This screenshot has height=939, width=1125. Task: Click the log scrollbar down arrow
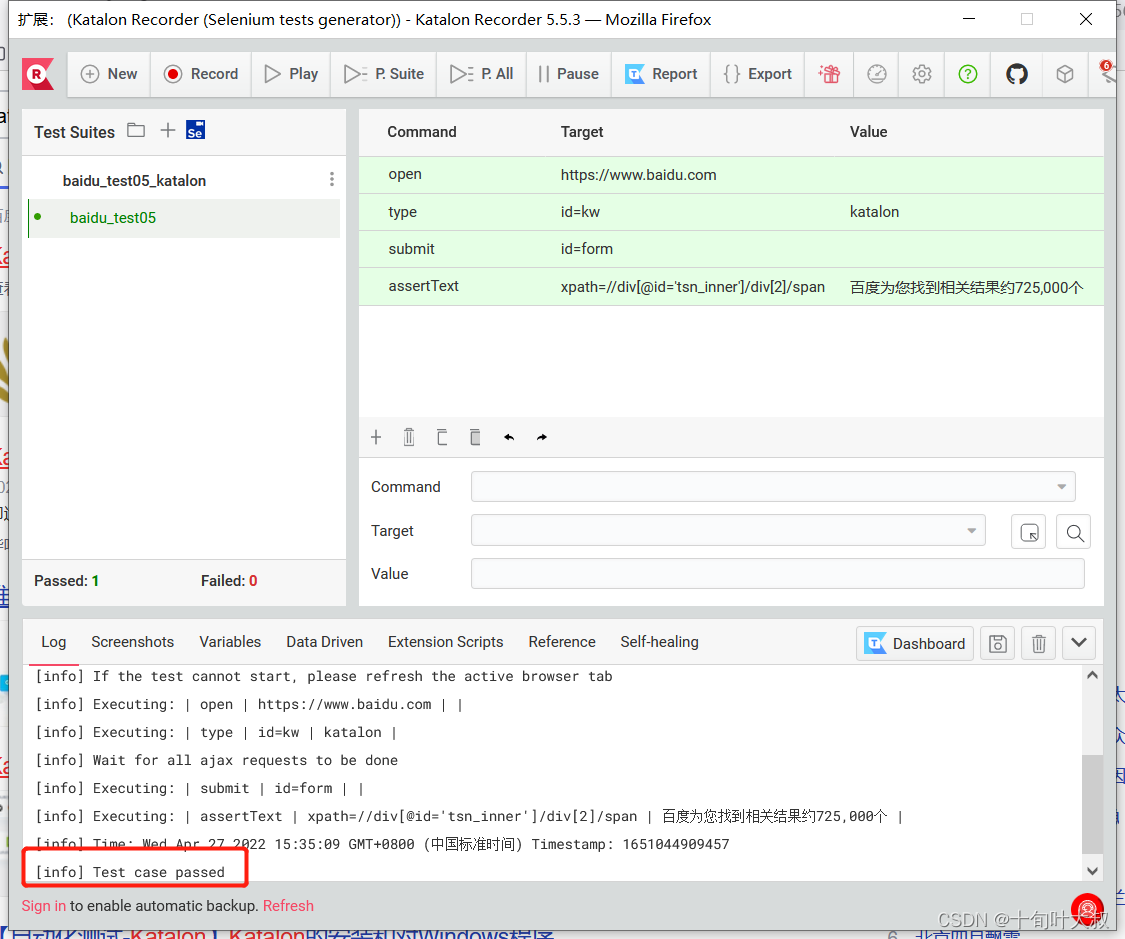tap(1092, 871)
